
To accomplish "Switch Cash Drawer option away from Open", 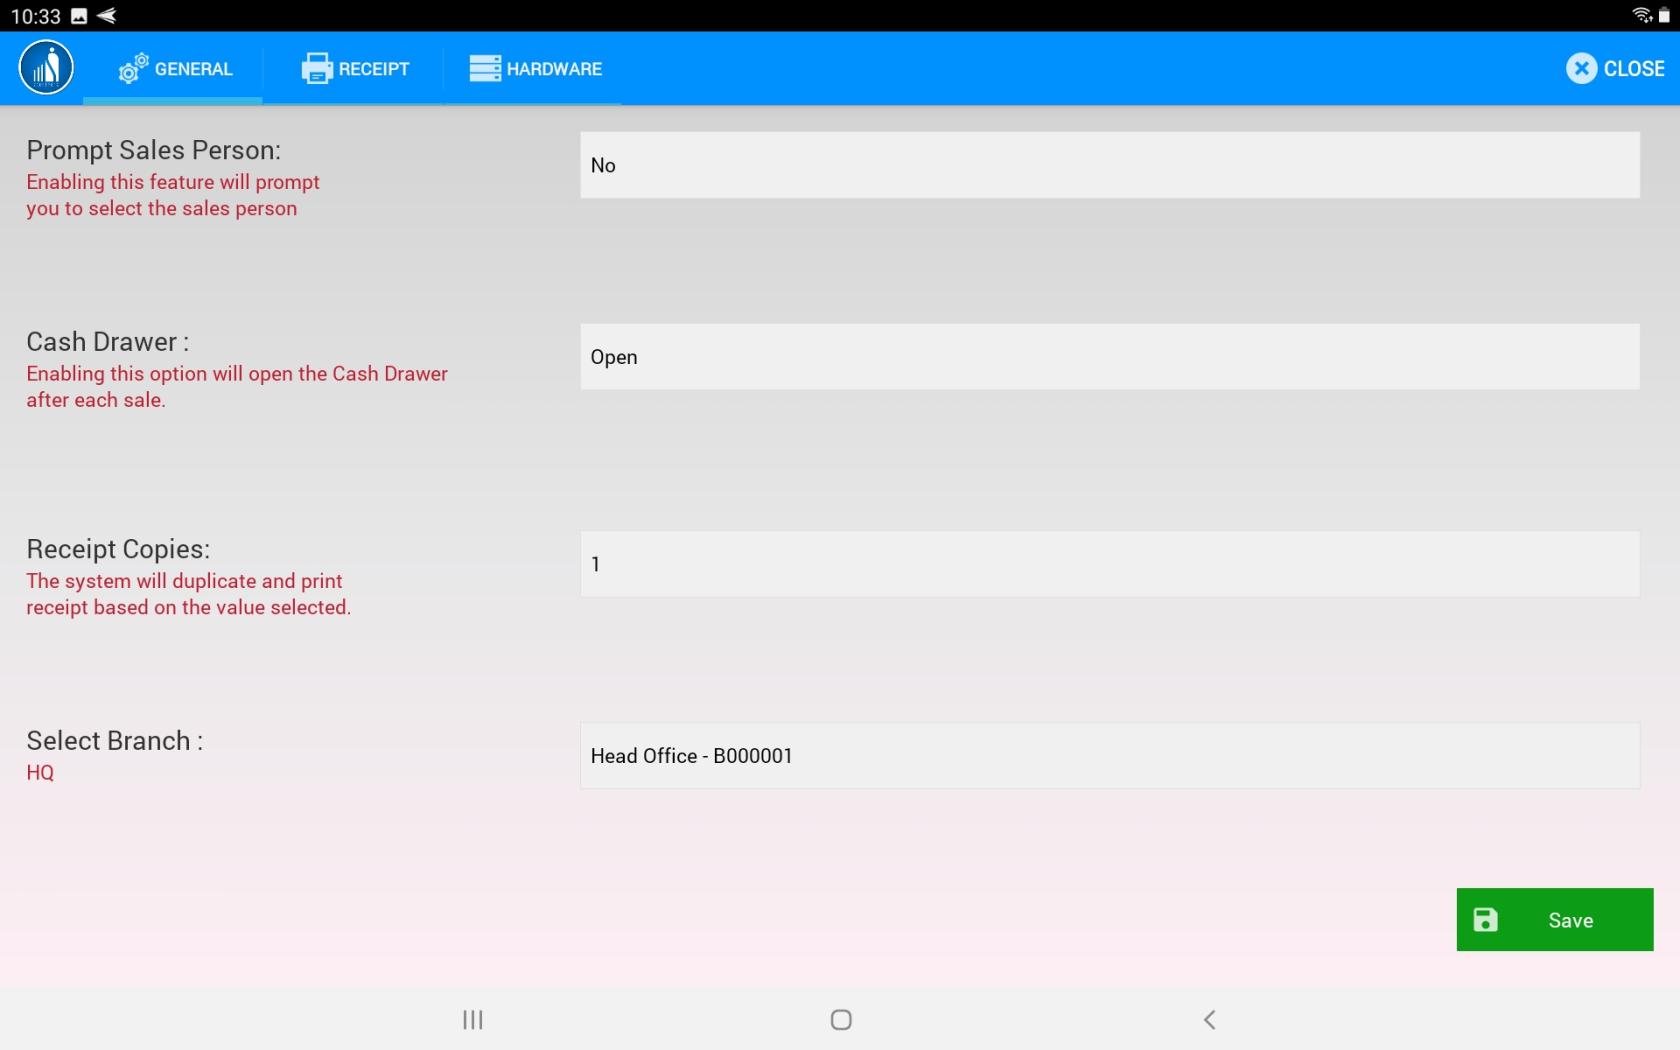I will (x=1109, y=357).
